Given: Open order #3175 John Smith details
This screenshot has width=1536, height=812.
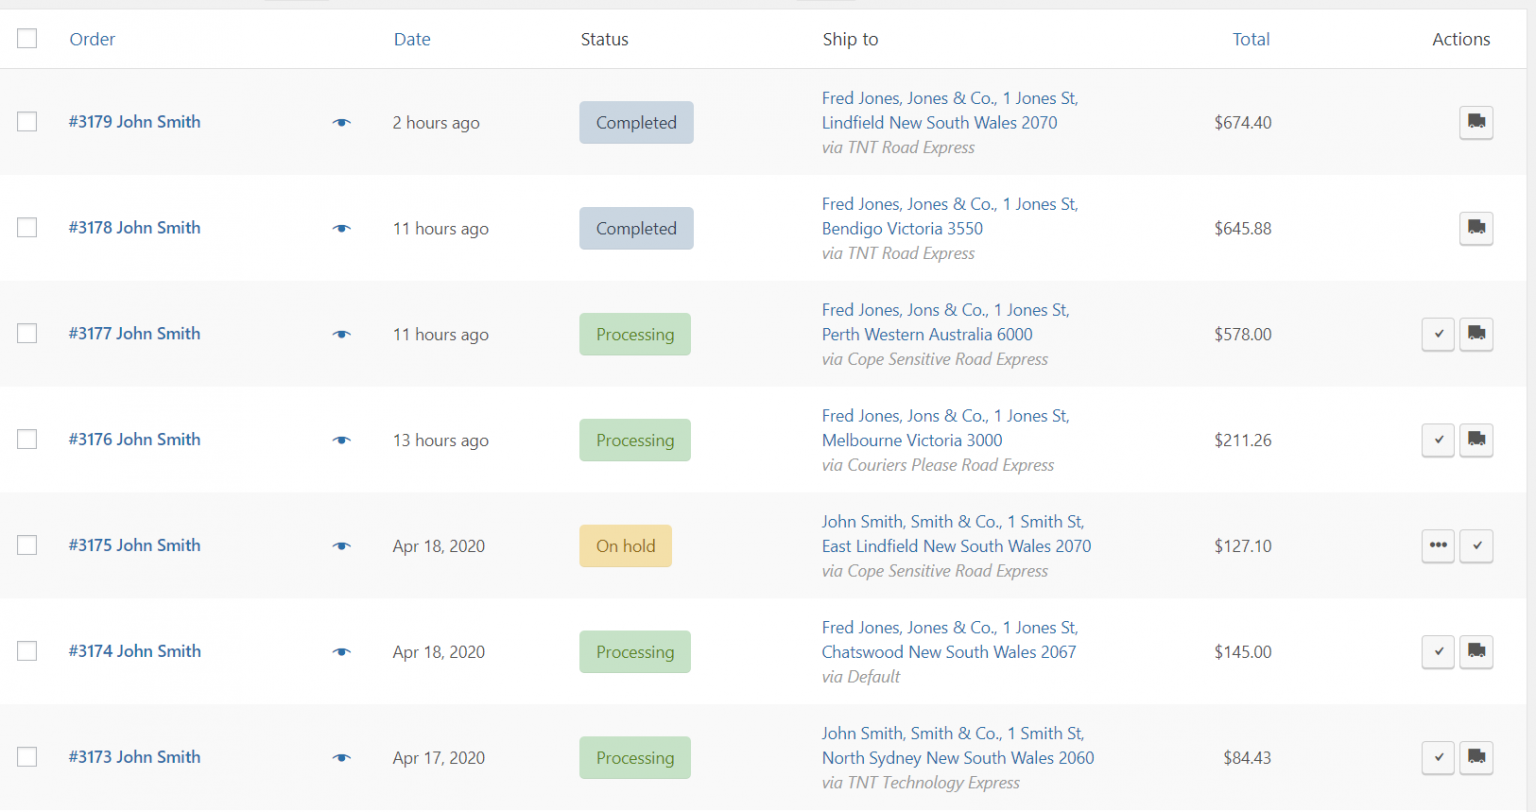Looking at the screenshot, I should [x=134, y=545].
